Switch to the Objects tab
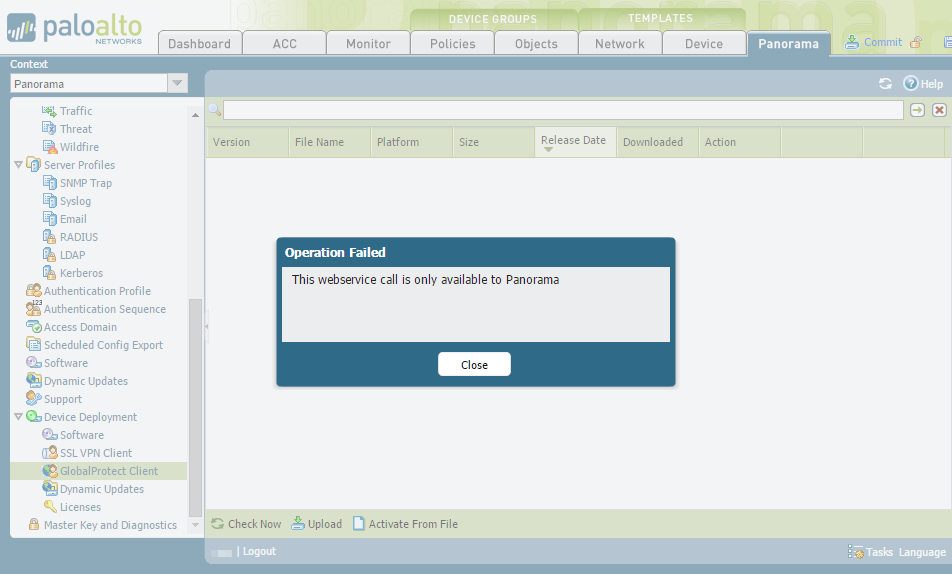The image size is (952, 574). coord(536,44)
